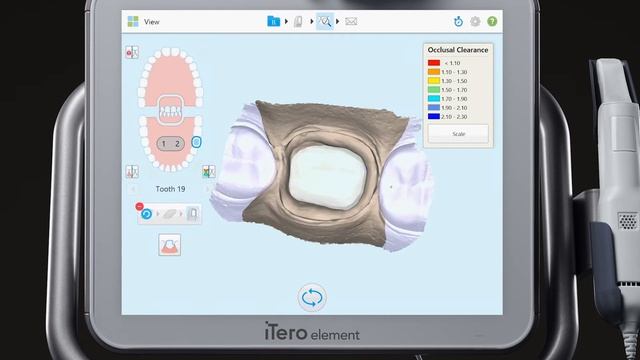Click the red < 1.10 clearance swatch
640x360 pixels.
(434, 63)
